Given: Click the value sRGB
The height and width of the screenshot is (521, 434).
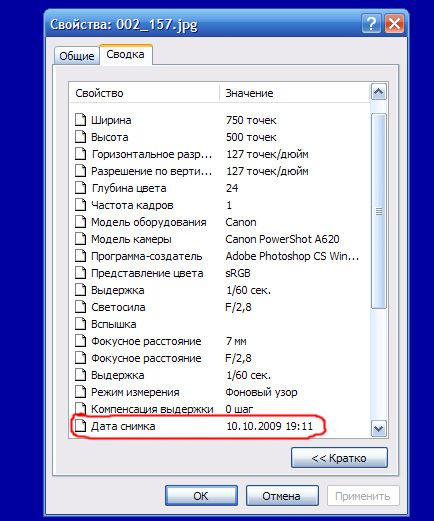Looking at the screenshot, I should [x=238, y=273].
